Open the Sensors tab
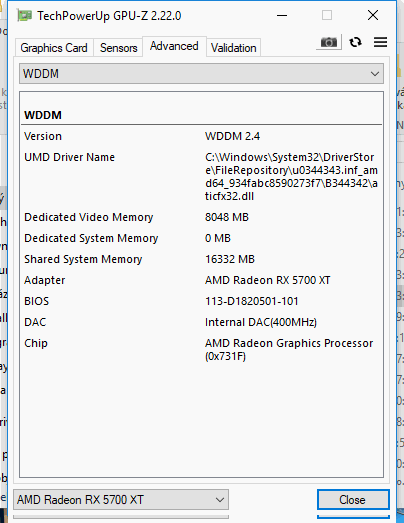 click(x=118, y=48)
